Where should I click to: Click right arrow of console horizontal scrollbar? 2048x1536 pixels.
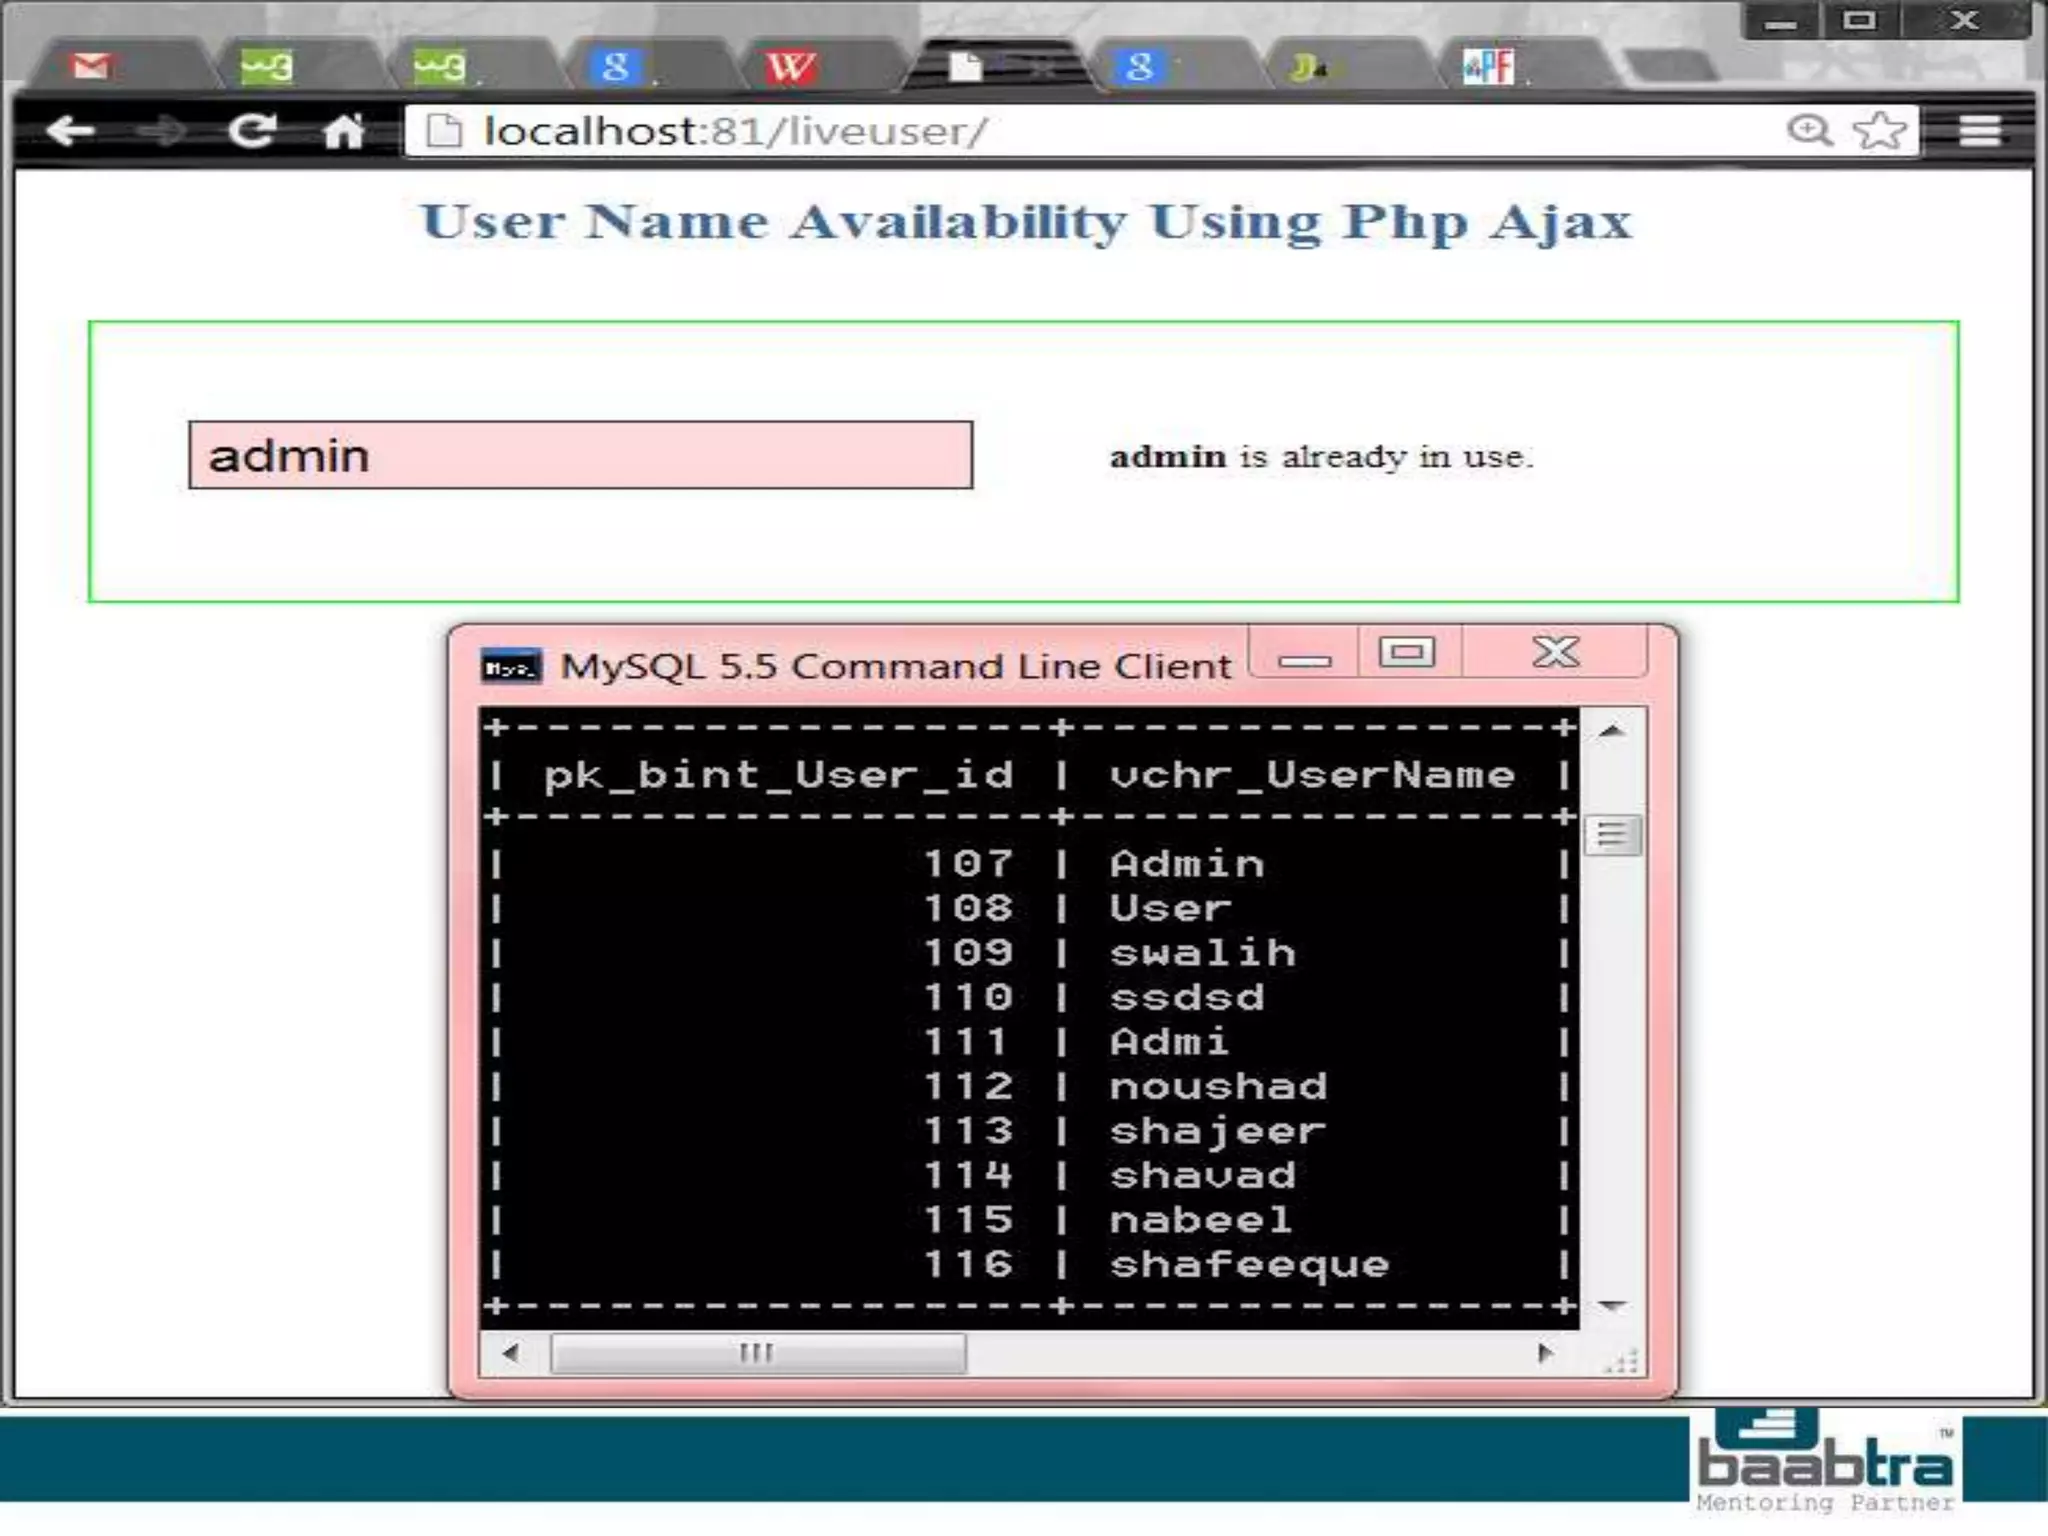point(1545,1353)
